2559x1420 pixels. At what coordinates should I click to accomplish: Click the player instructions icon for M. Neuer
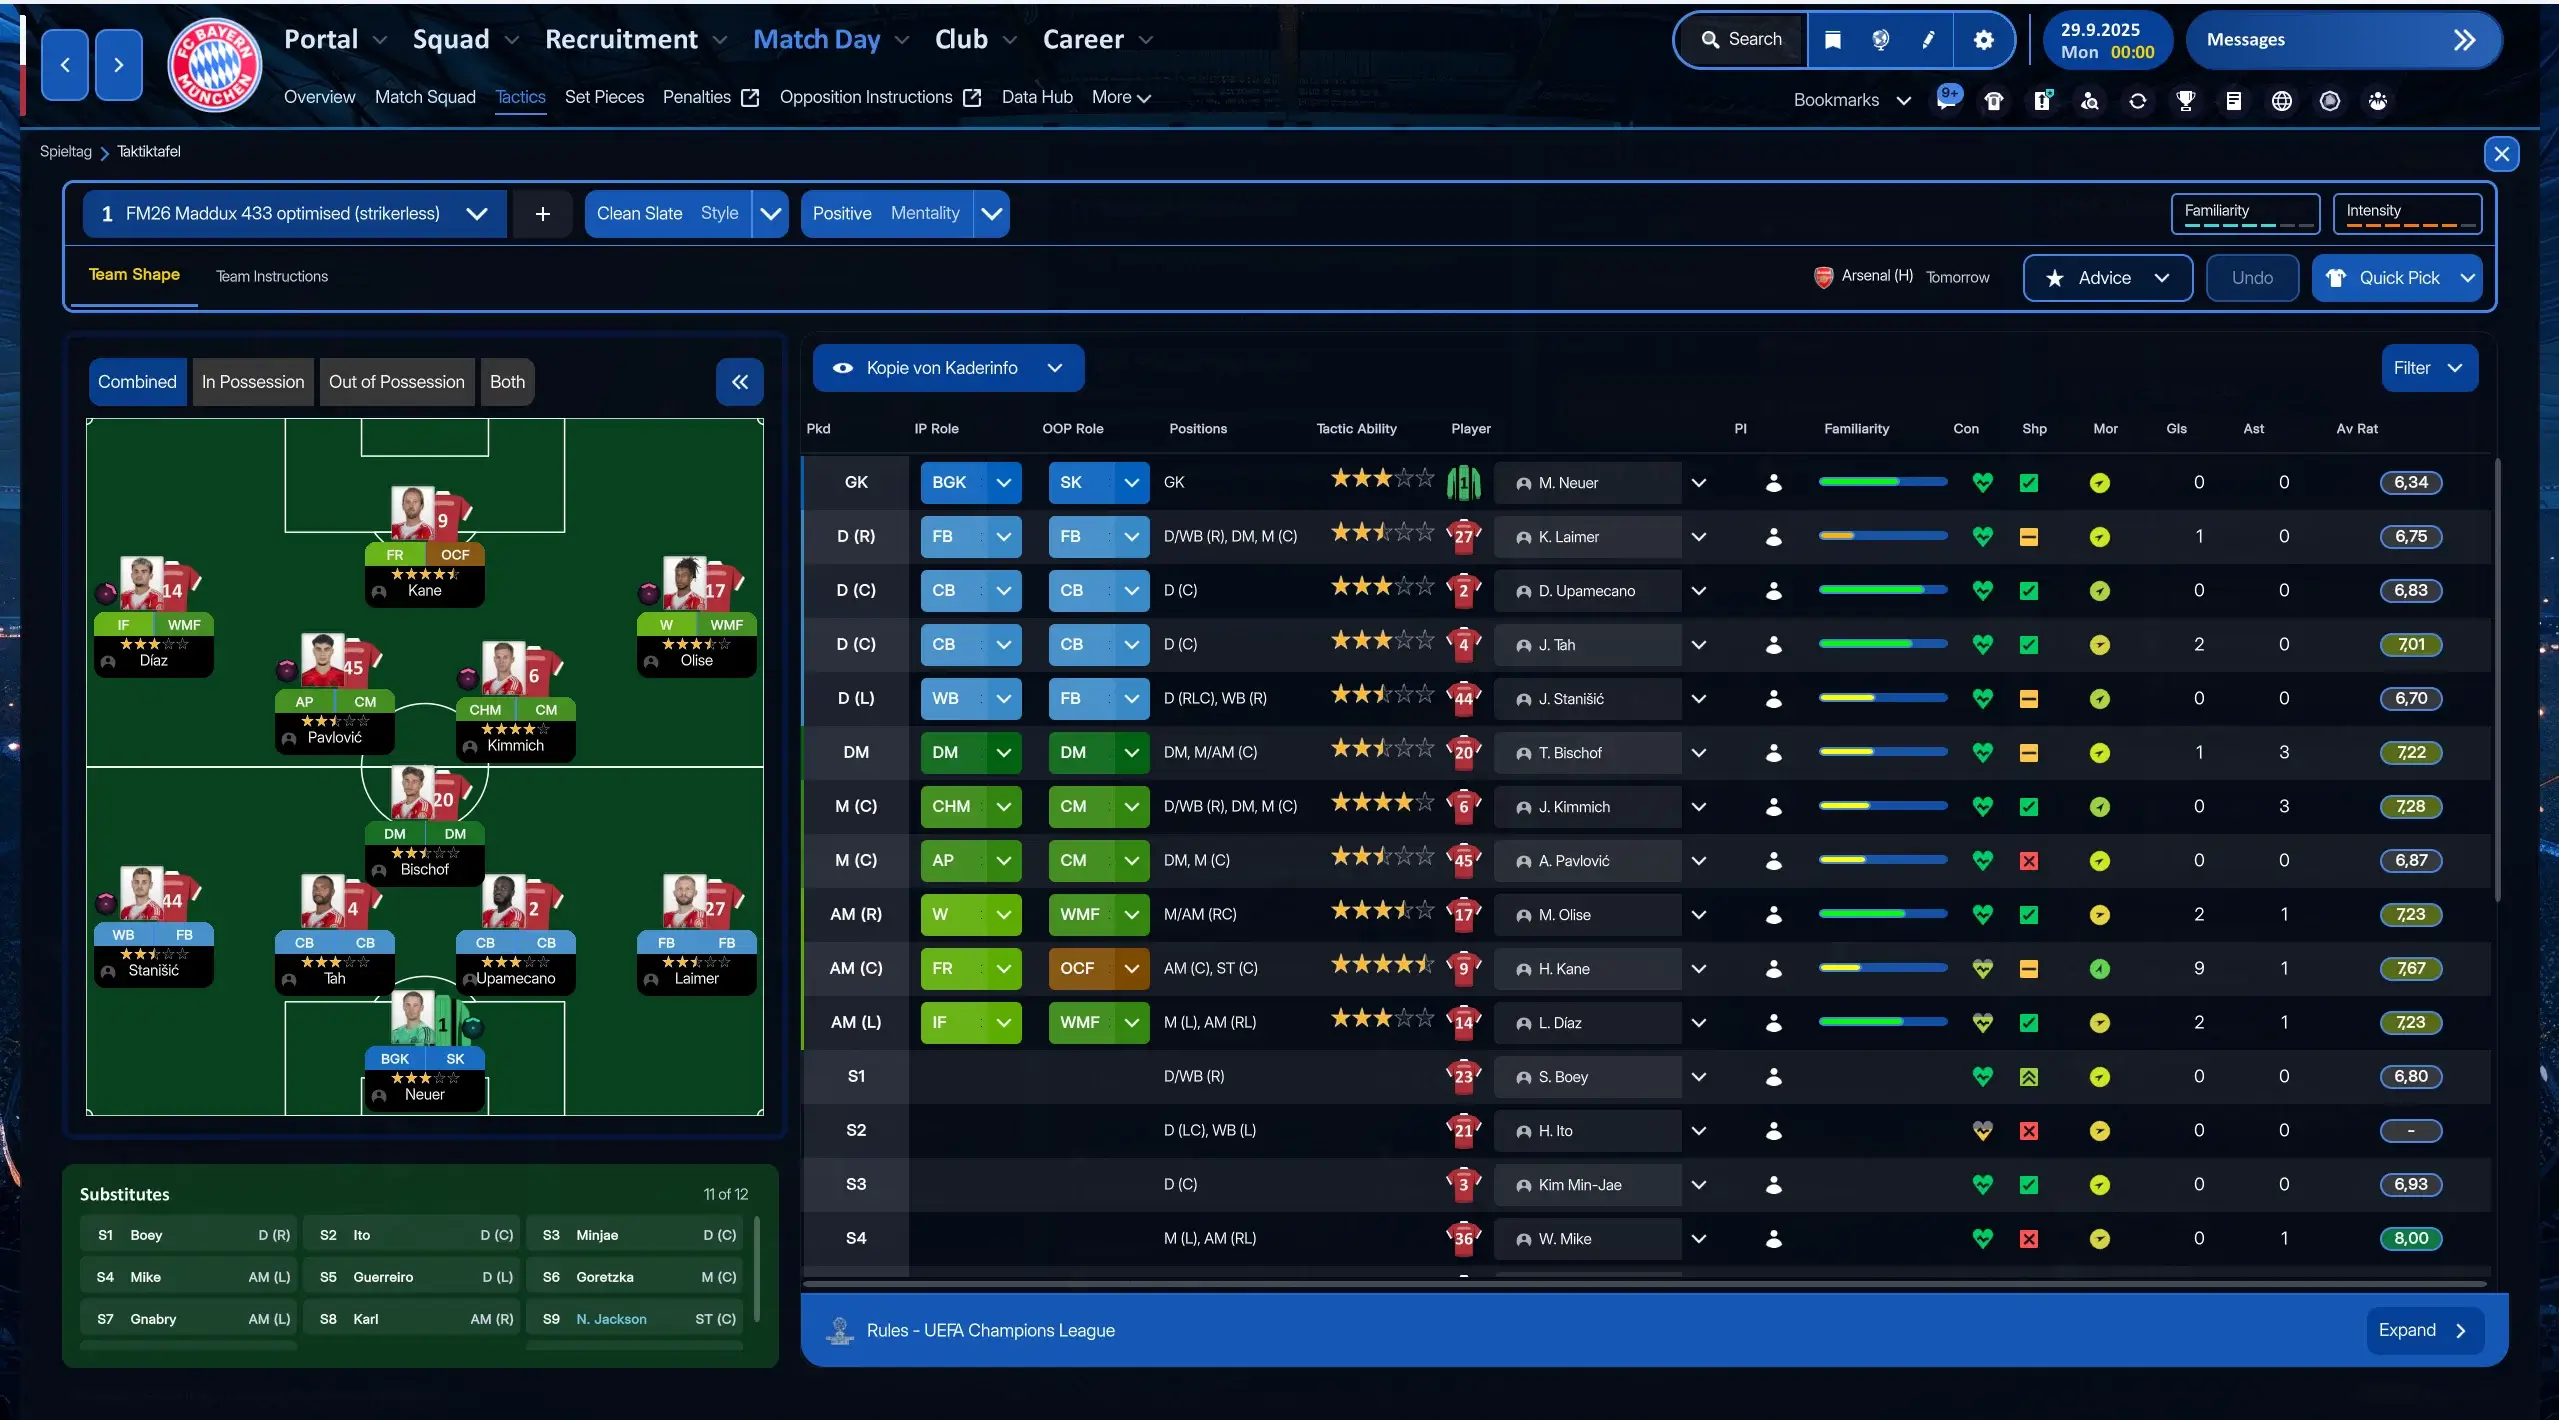click(x=1773, y=483)
